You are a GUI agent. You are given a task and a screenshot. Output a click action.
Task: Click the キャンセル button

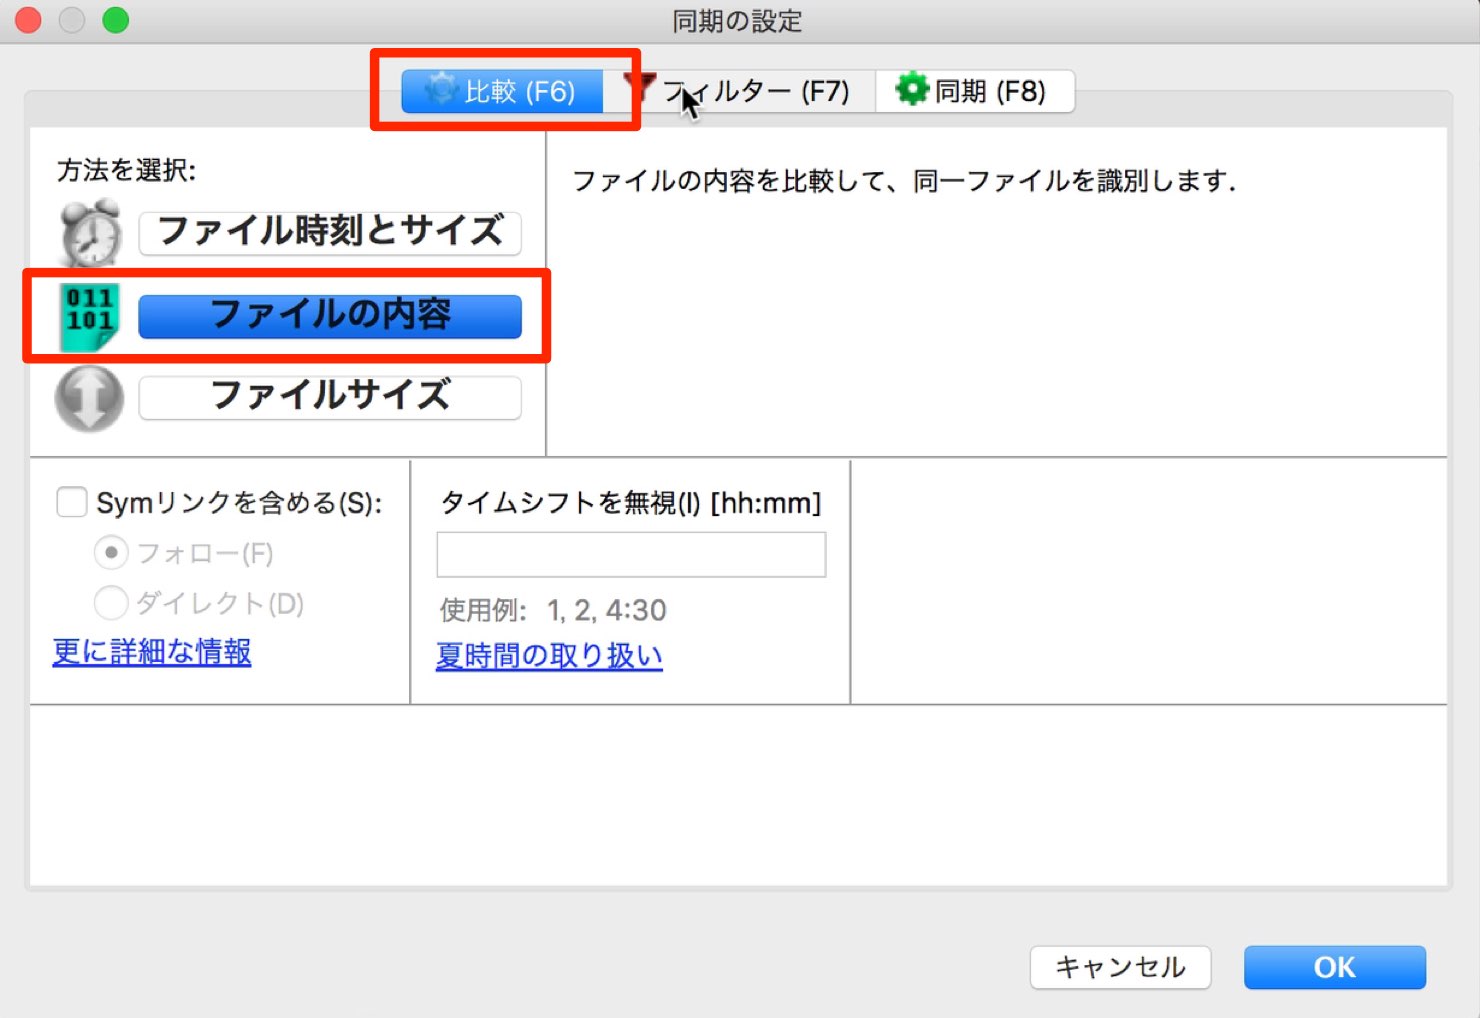pyautogui.click(x=1120, y=967)
